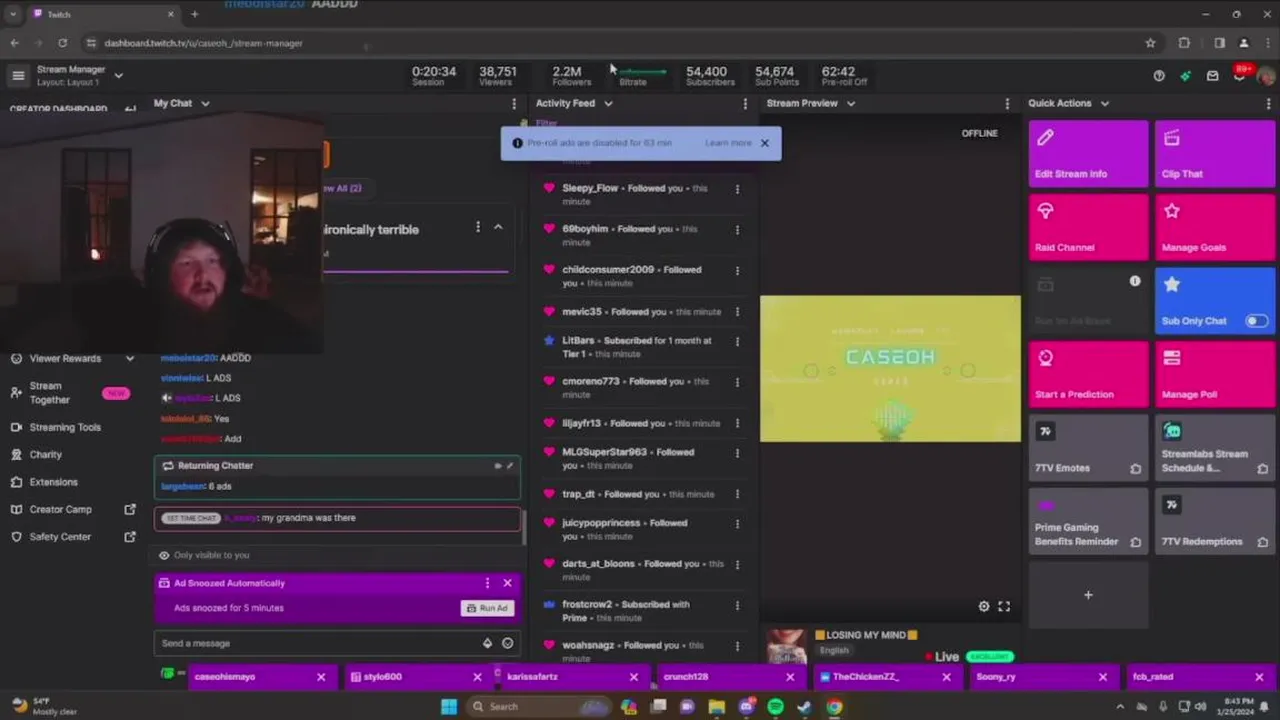Click the Streamlabs Stream Schedule quick action
This screenshot has width=1280, height=720.
point(1215,448)
